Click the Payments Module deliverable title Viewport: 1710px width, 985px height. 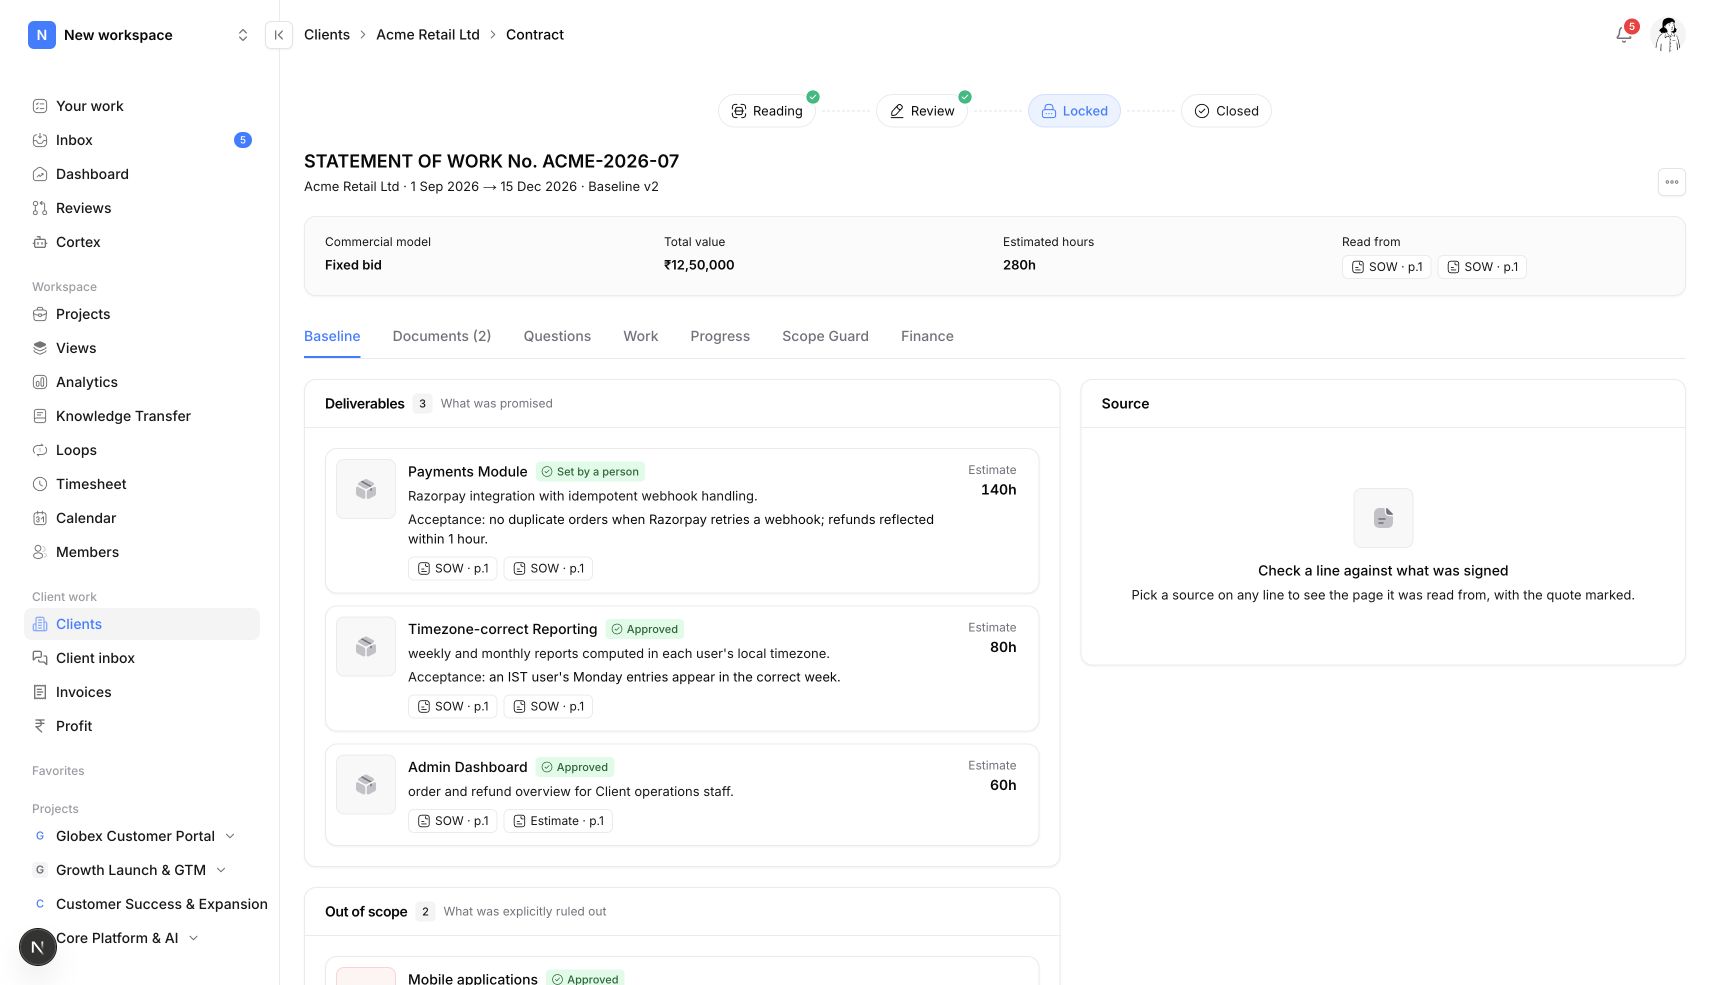pyautogui.click(x=467, y=472)
